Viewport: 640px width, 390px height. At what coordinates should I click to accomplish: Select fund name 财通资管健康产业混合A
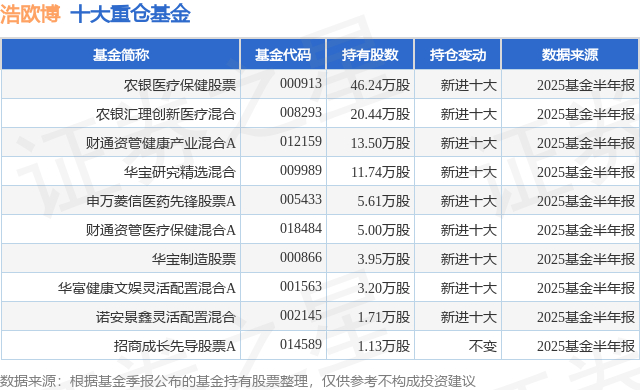tap(161, 143)
